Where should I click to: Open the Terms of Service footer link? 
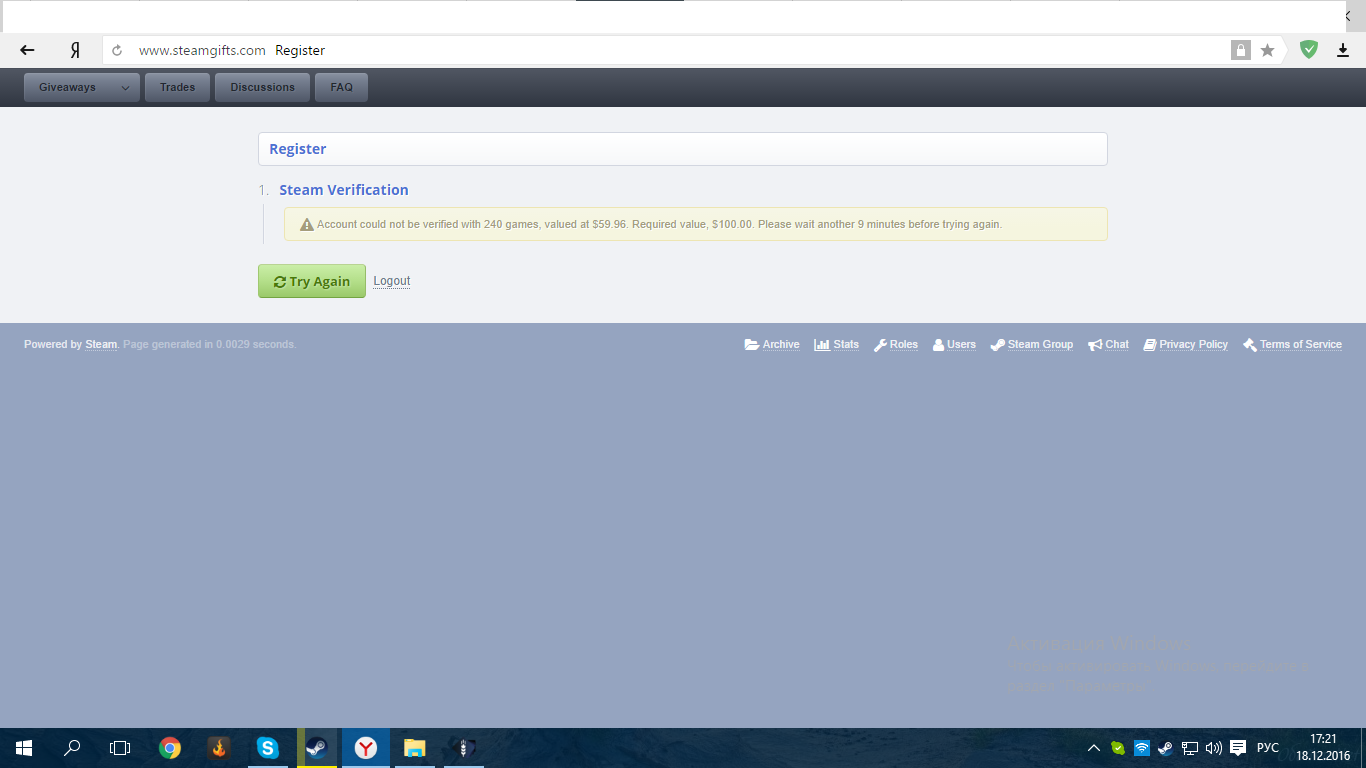1293,344
